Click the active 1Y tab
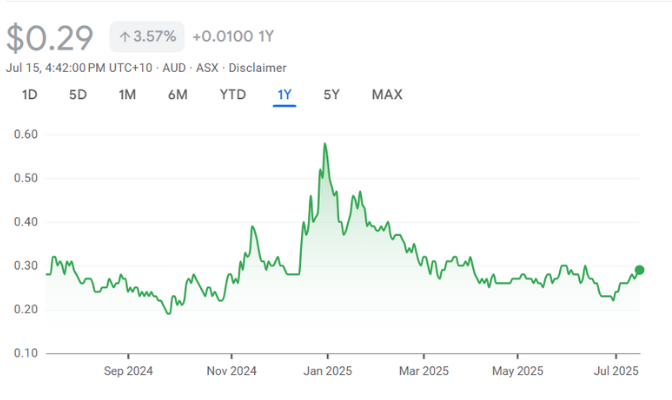 coord(284,95)
